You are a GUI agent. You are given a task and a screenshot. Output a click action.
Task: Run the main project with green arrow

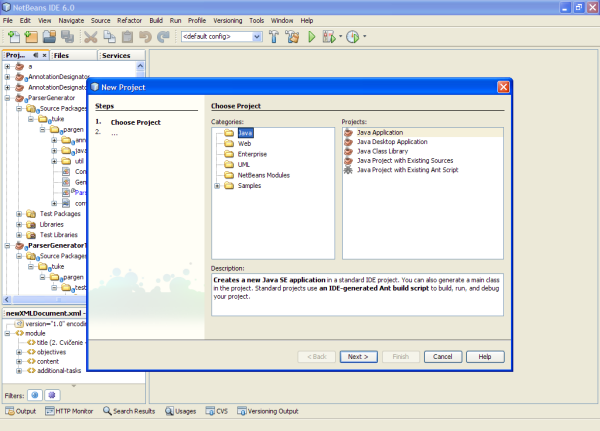[312, 37]
